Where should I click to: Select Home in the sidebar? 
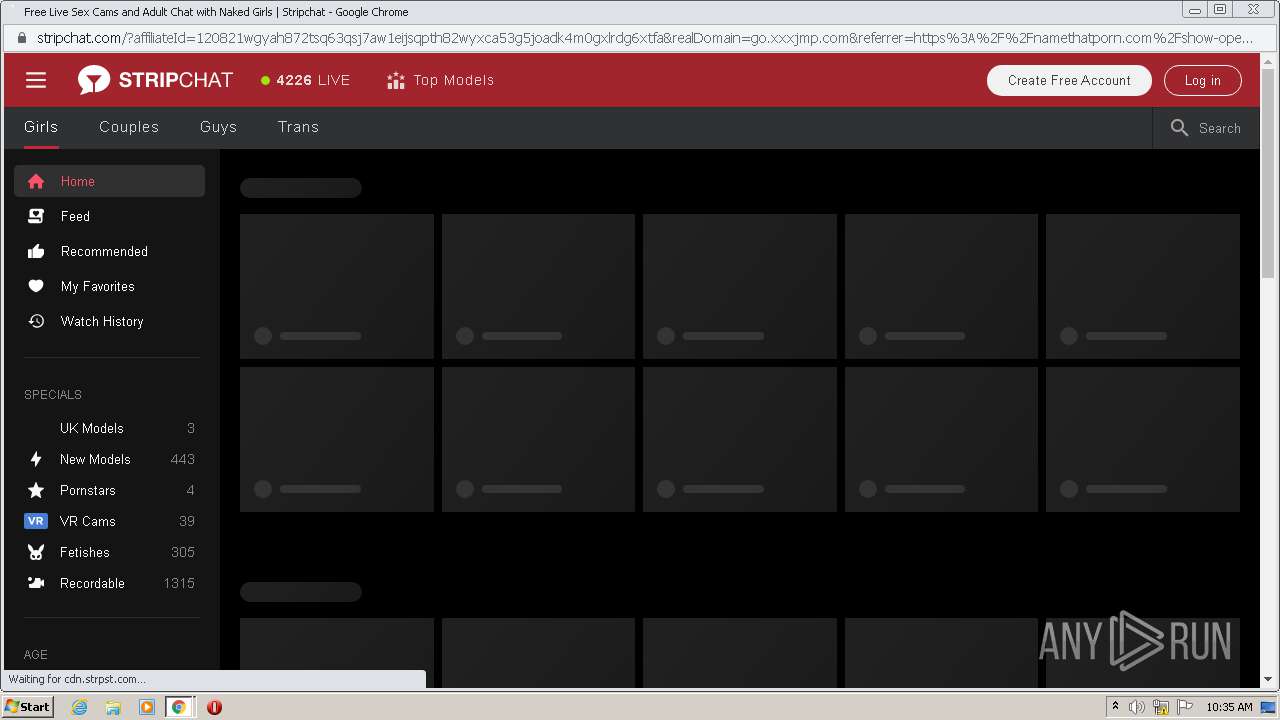(109, 181)
